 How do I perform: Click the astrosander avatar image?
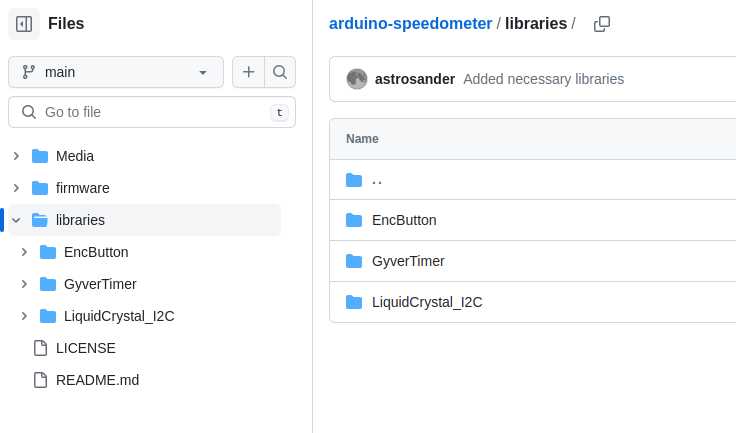point(357,79)
